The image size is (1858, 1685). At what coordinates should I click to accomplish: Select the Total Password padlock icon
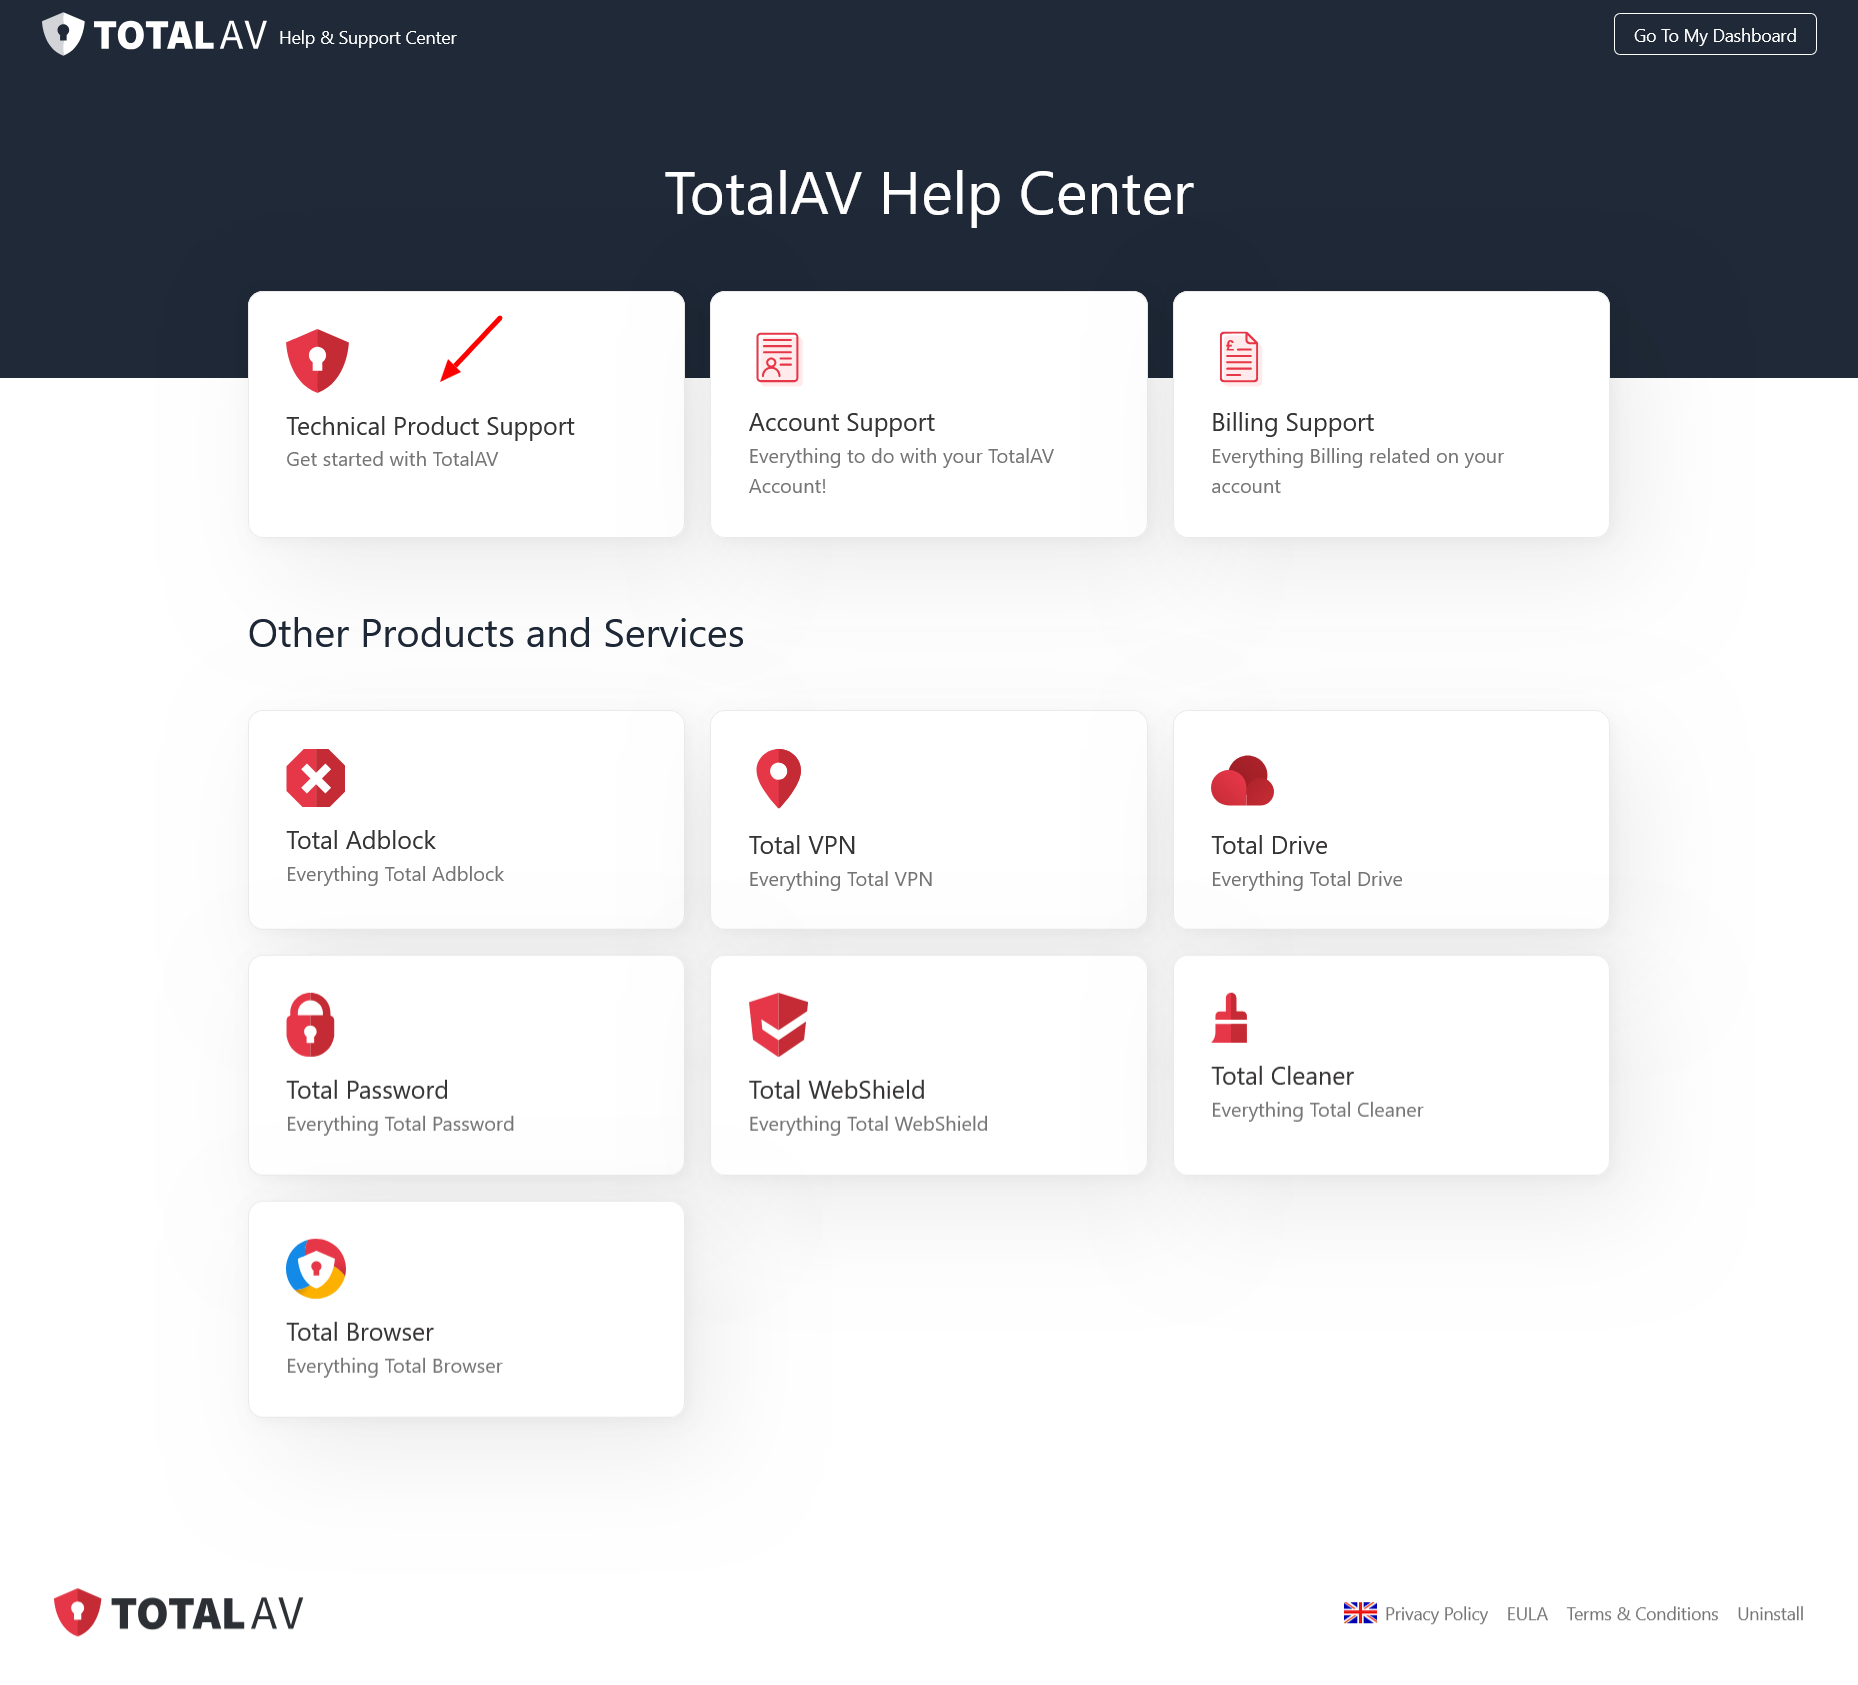click(311, 1024)
